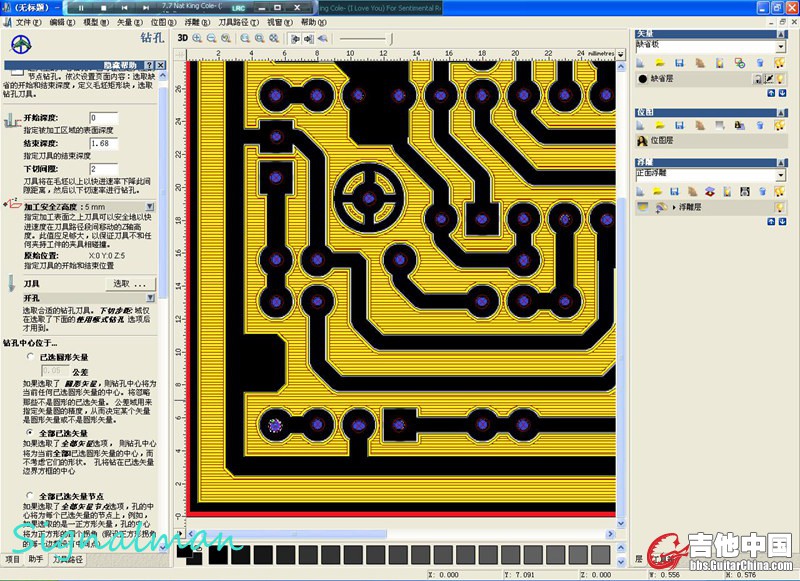Select 全部已选矢量节点 radio option
This screenshot has height=581, width=800.
click(31, 495)
